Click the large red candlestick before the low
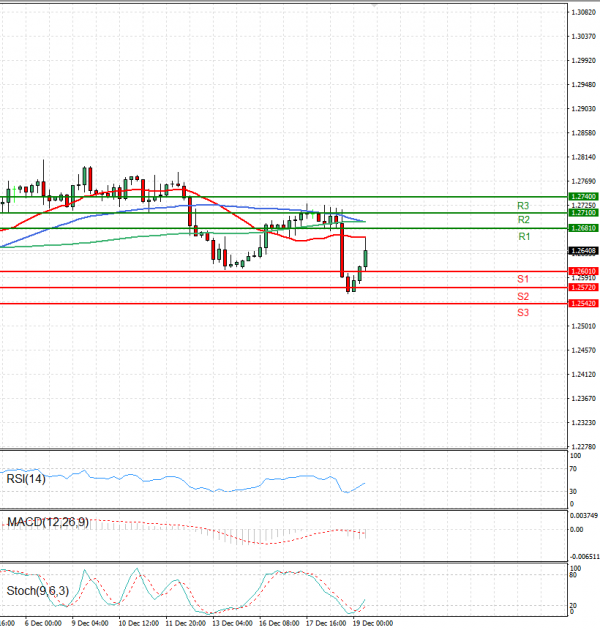 [342, 250]
